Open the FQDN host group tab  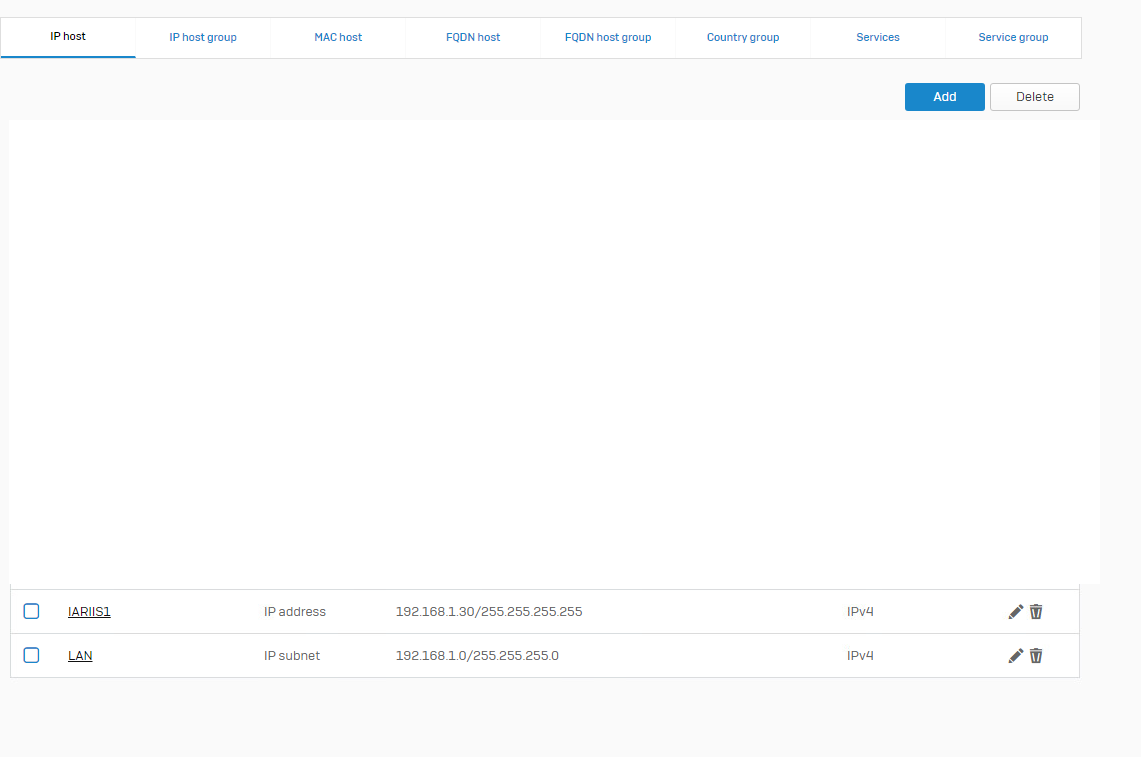click(608, 37)
